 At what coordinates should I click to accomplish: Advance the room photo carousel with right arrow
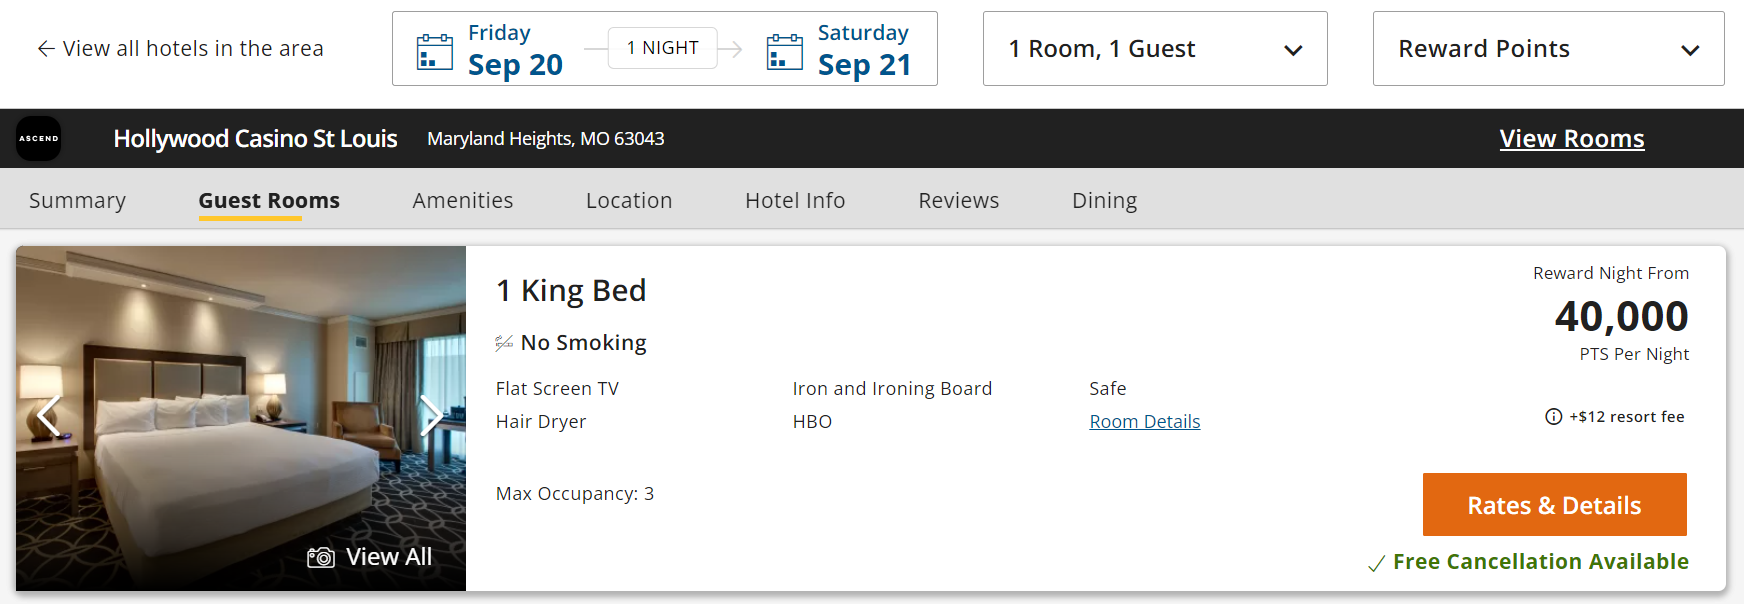click(x=431, y=415)
